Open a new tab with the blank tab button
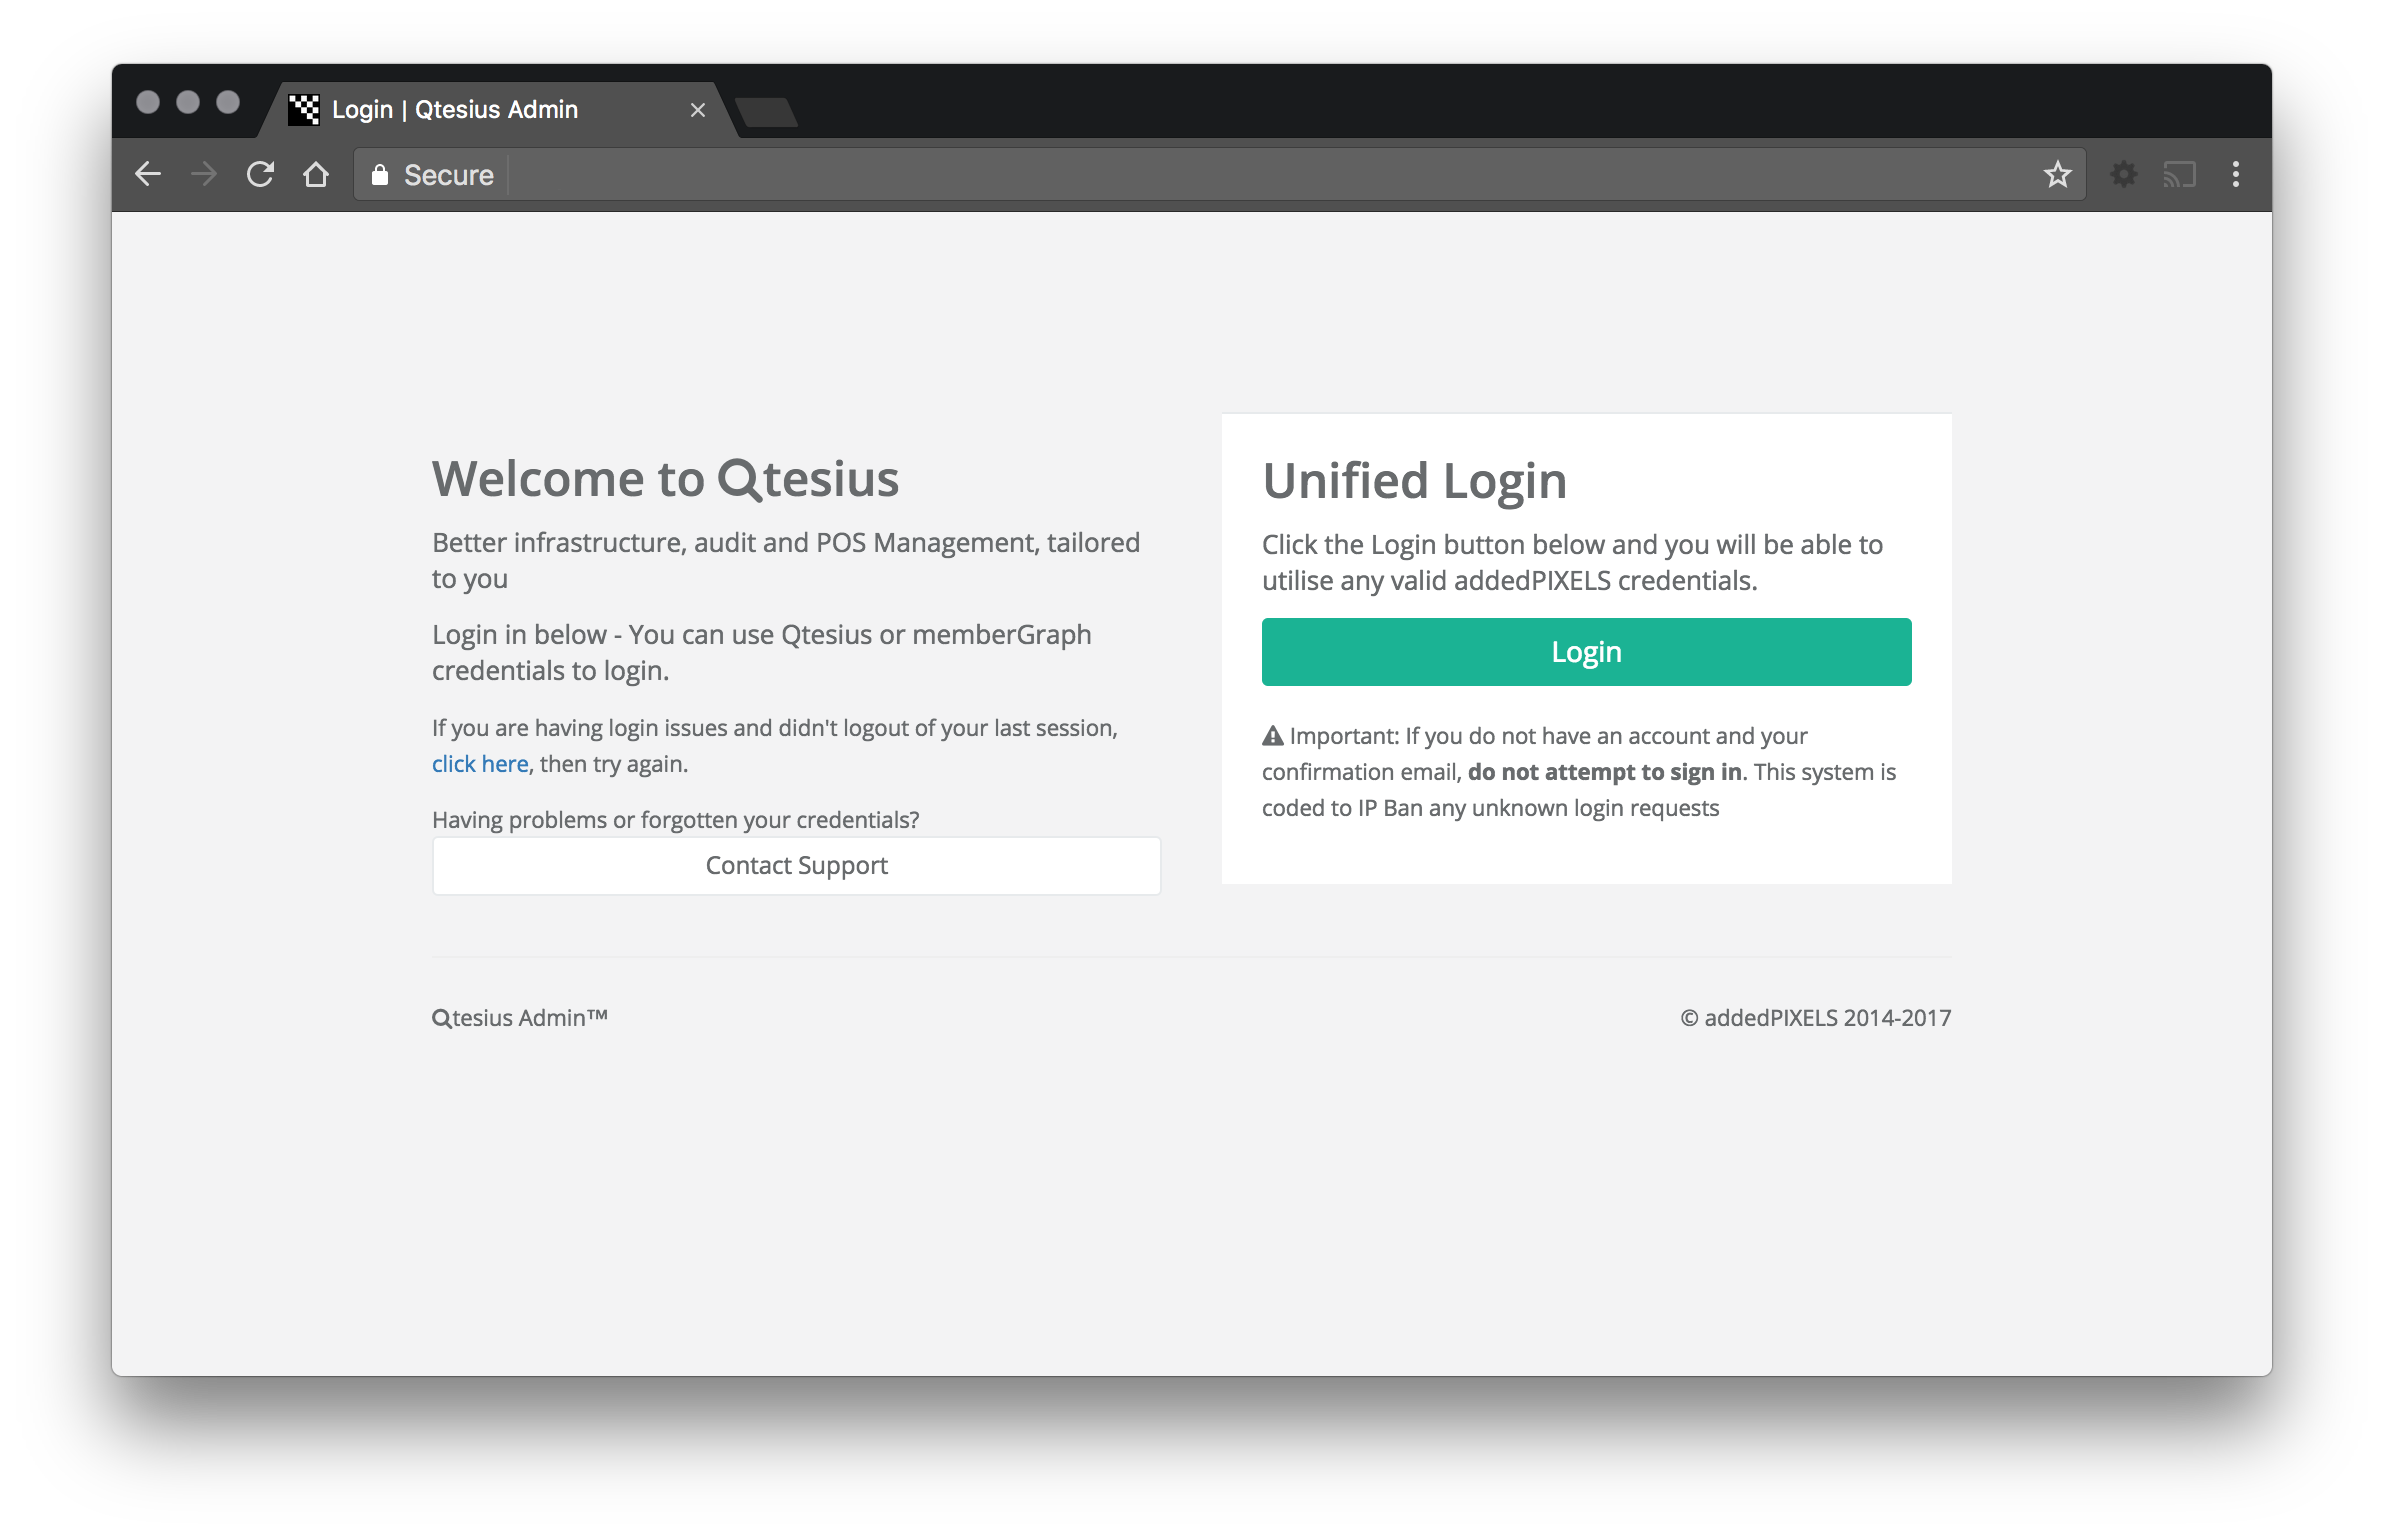This screenshot has width=2384, height=1536. point(766,112)
